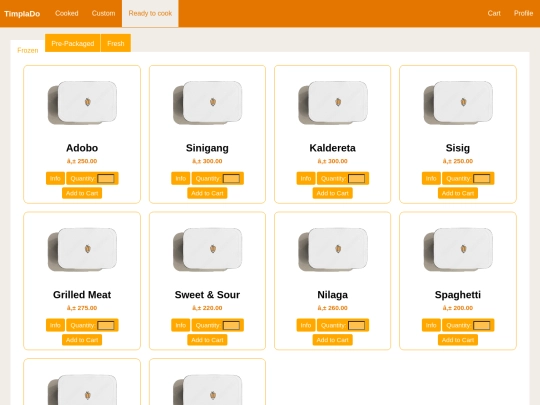Viewport: 540px width, 405px height.
Task: Click the Sisig product title
Action: coord(458,148)
